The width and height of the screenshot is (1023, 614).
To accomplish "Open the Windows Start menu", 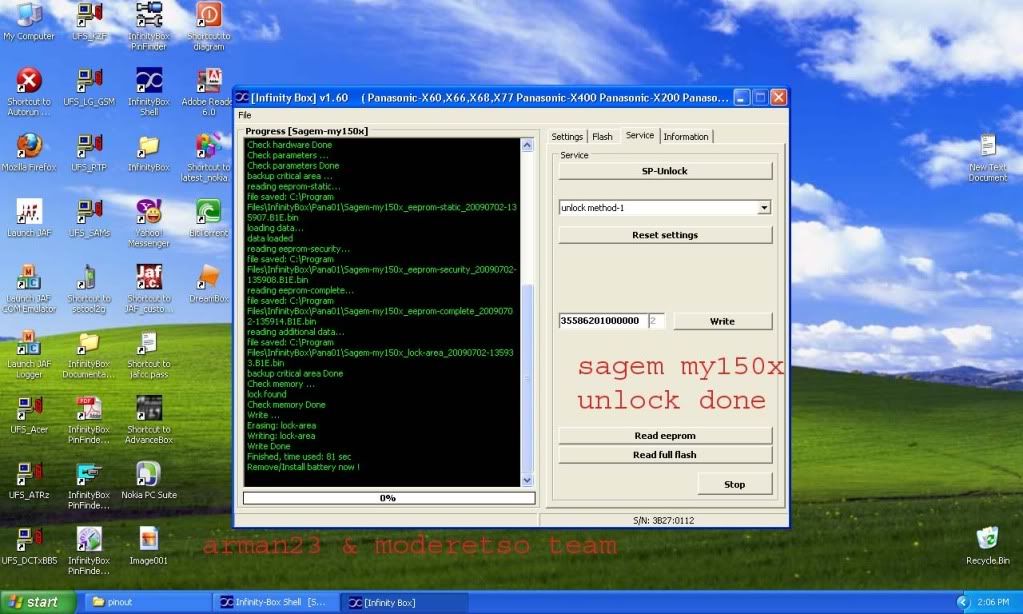I will click(x=38, y=602).
